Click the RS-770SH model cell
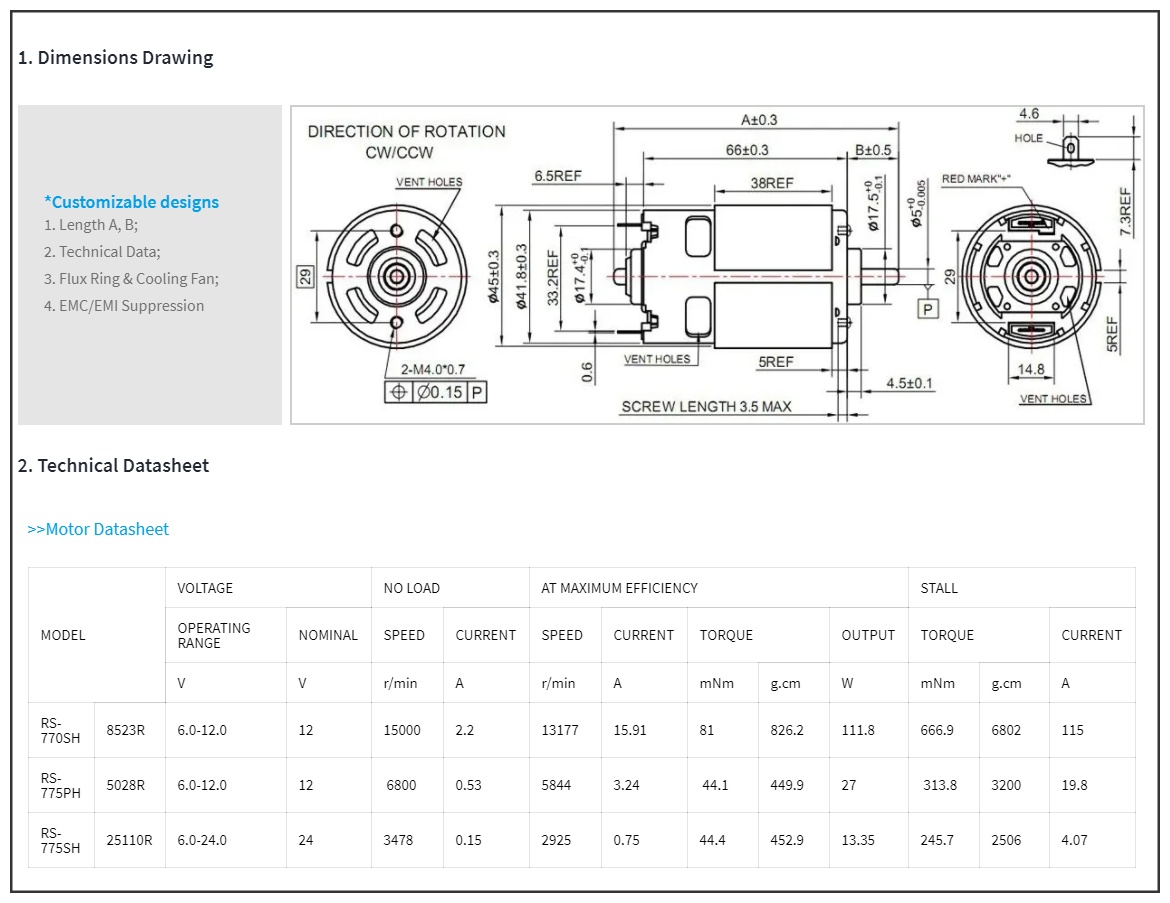This screenshot has height=903, width=1170. pyautogui.click(x=60, y=731)
